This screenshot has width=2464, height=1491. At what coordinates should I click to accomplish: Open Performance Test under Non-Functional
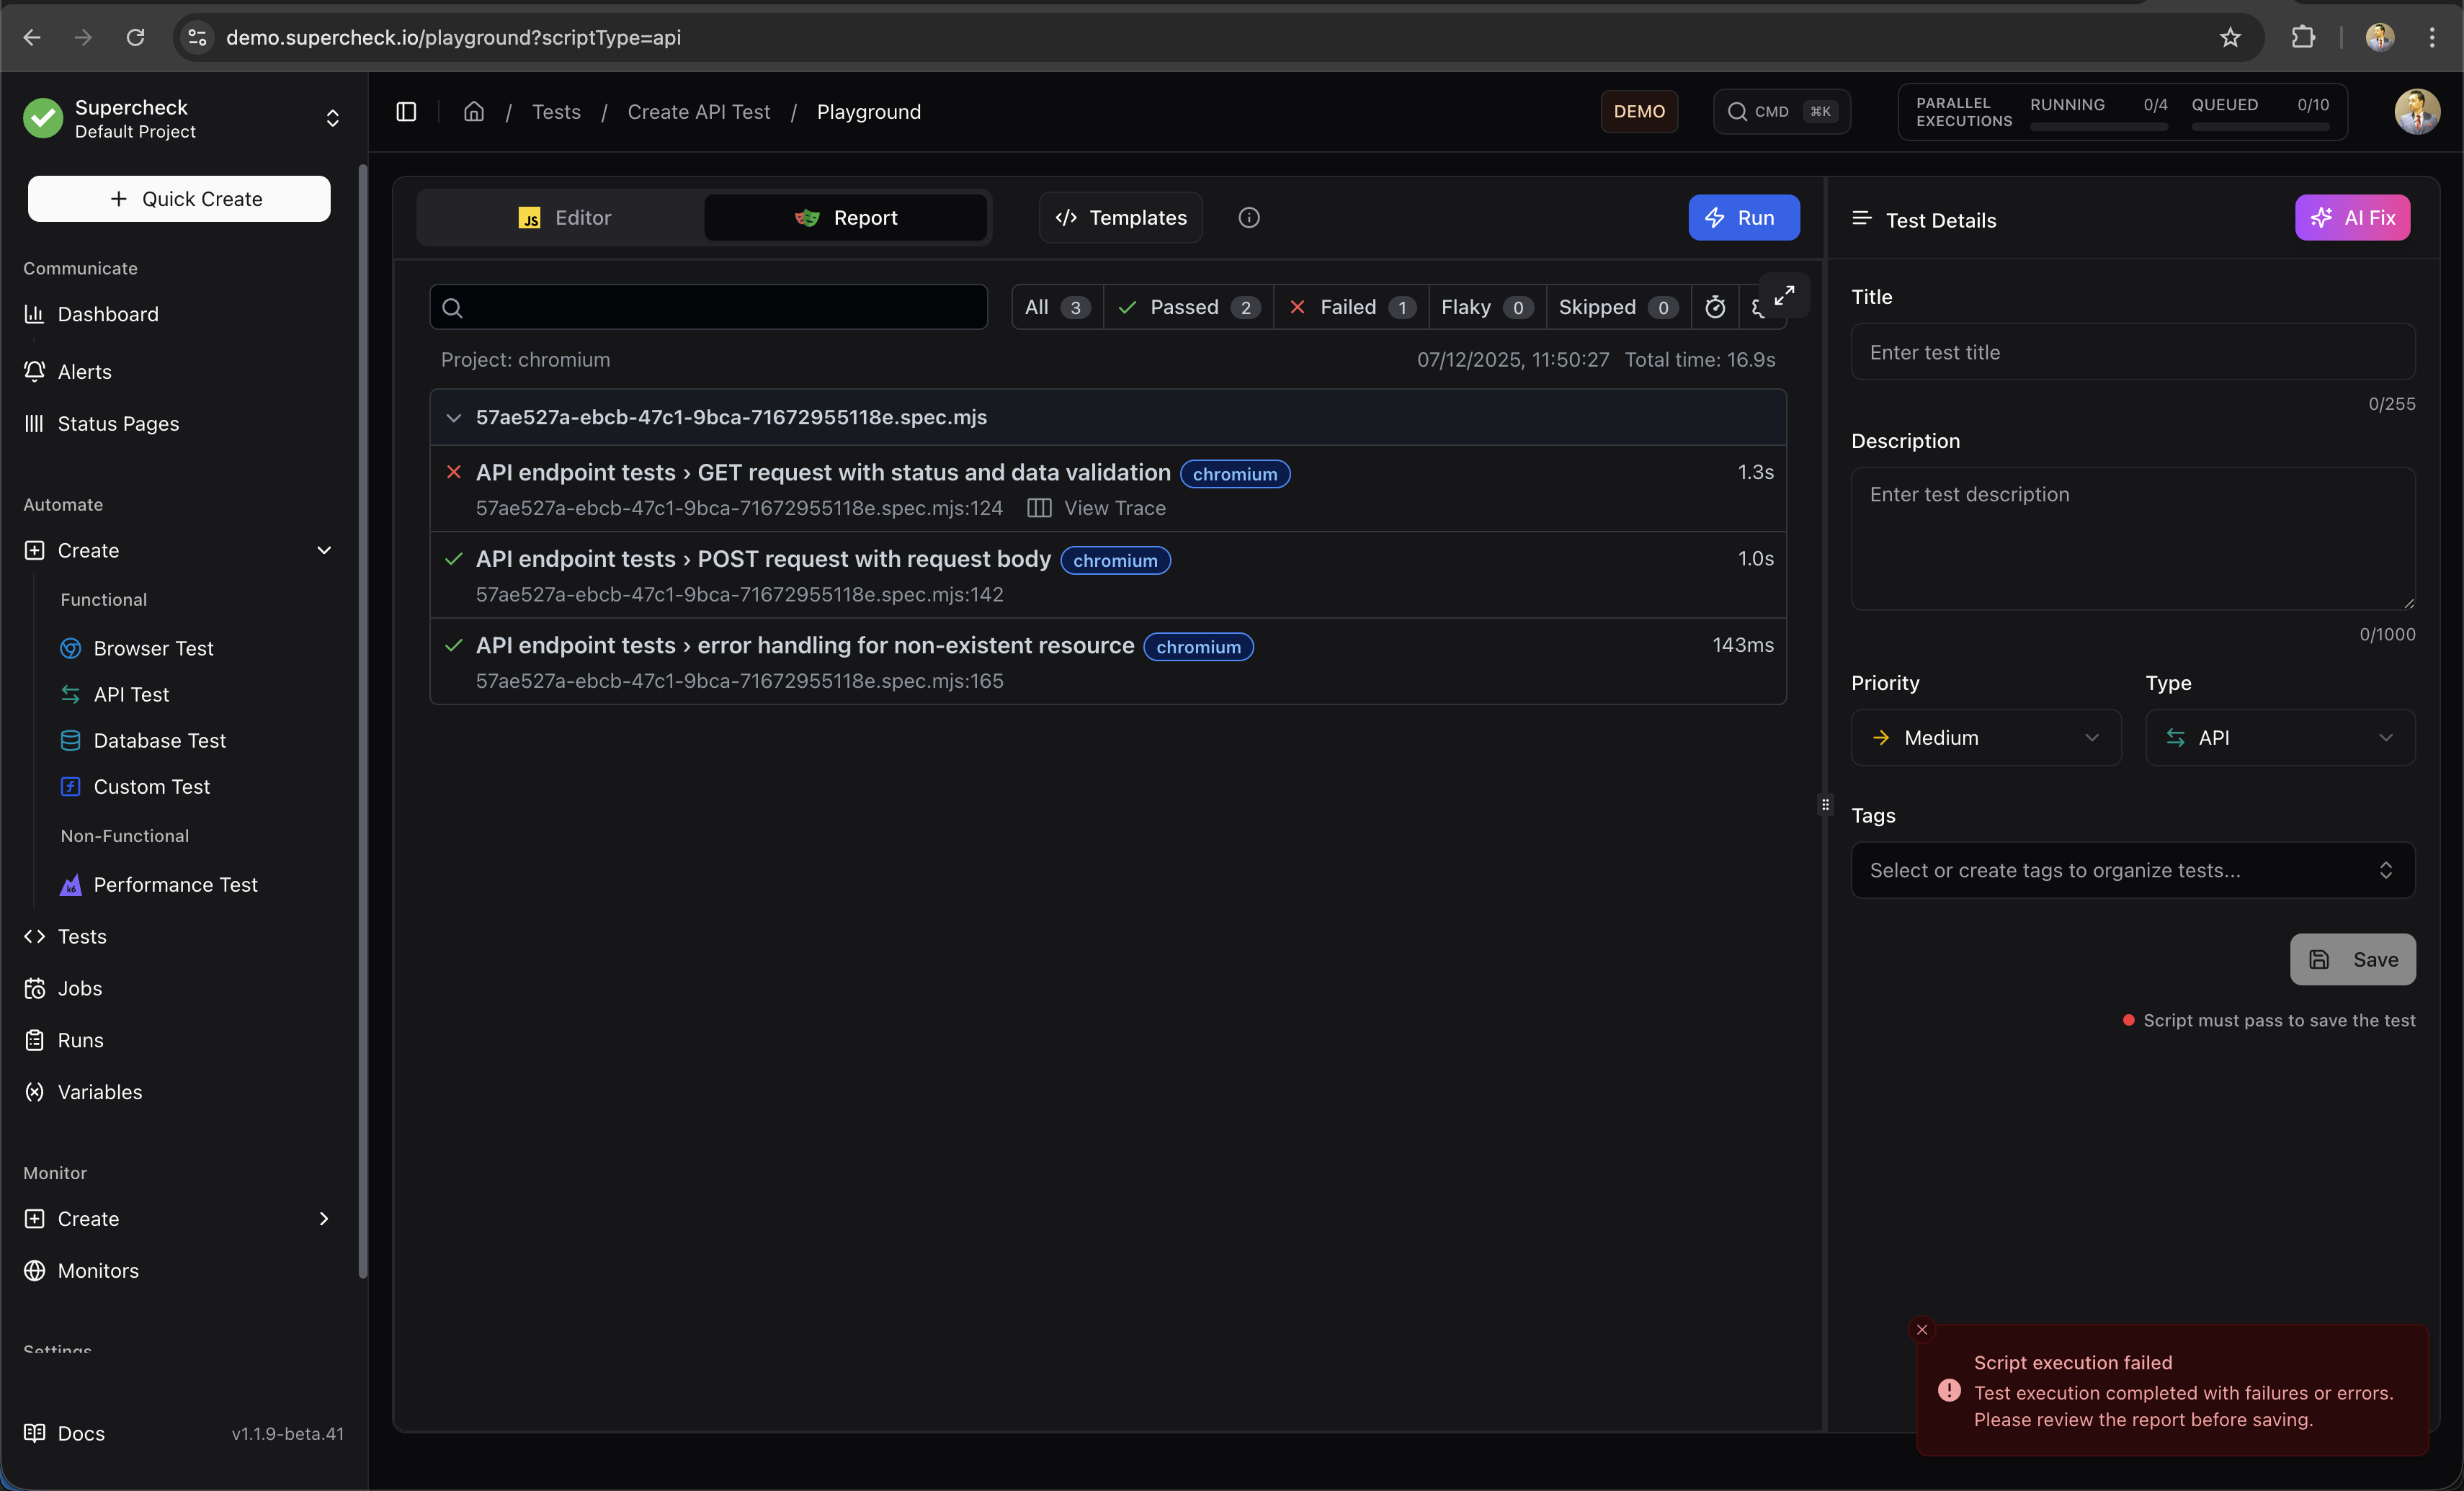click(x=174, y=885)
